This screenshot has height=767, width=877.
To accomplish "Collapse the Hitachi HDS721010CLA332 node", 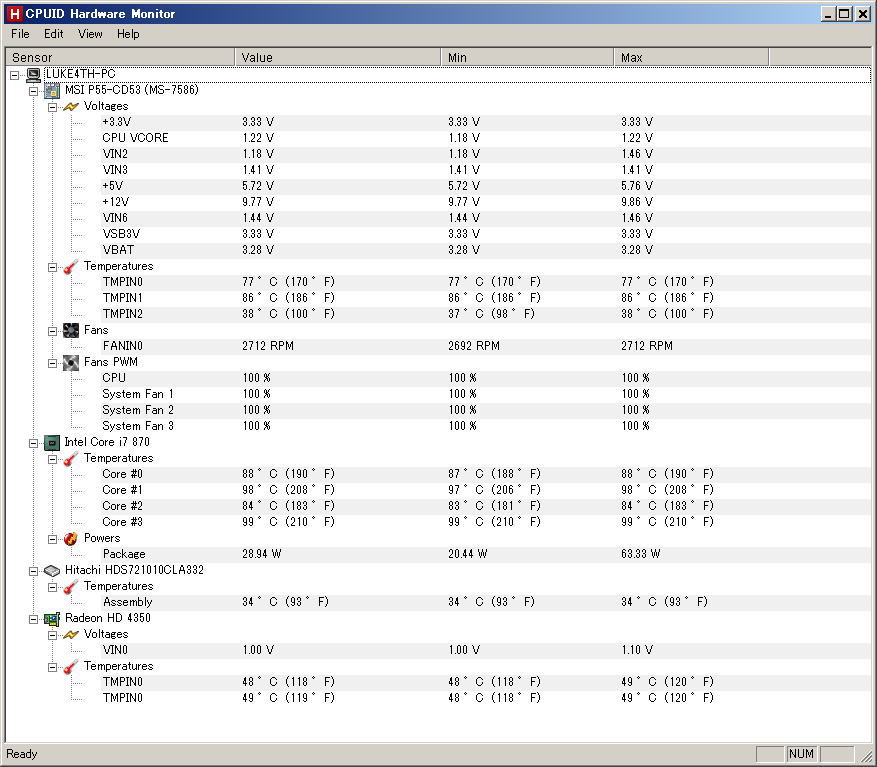I will point(34,571).
